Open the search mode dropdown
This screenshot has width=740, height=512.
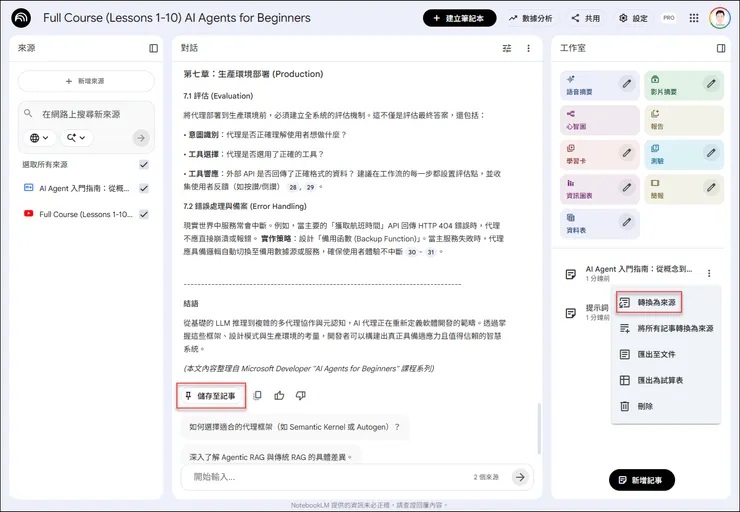click(76, 138)
